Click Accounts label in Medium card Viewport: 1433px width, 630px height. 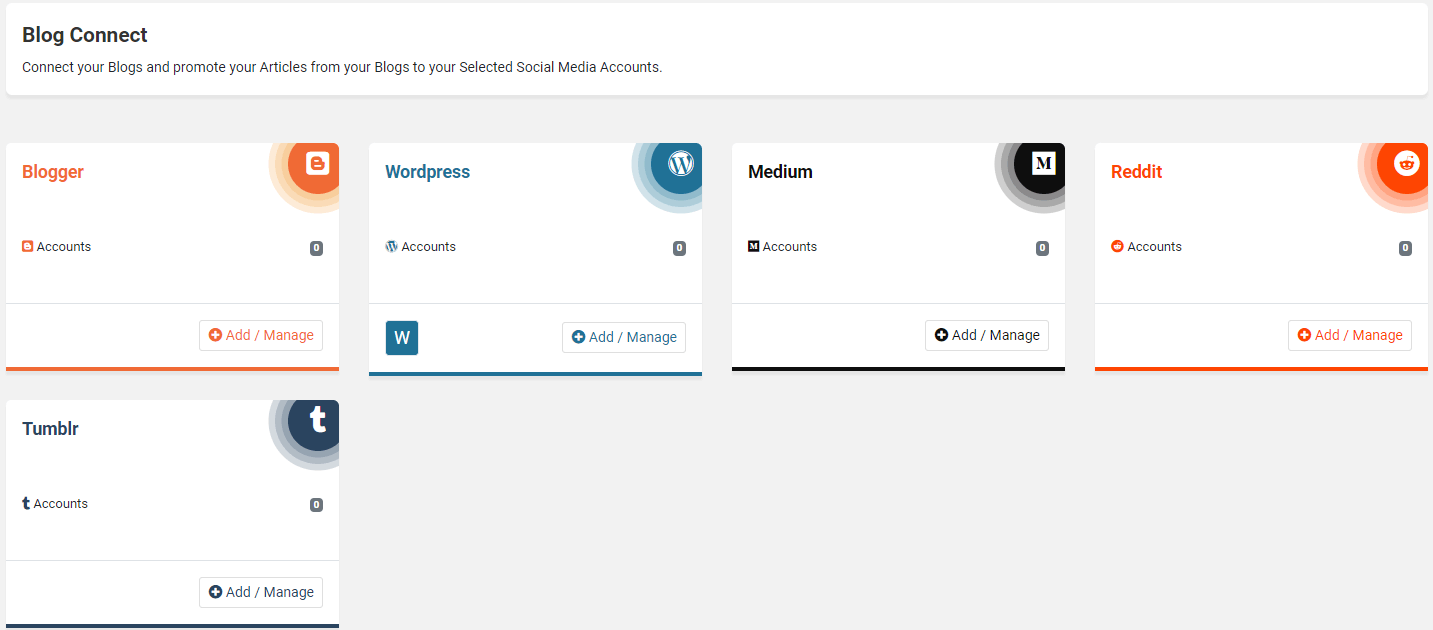(x=790, y=247)
